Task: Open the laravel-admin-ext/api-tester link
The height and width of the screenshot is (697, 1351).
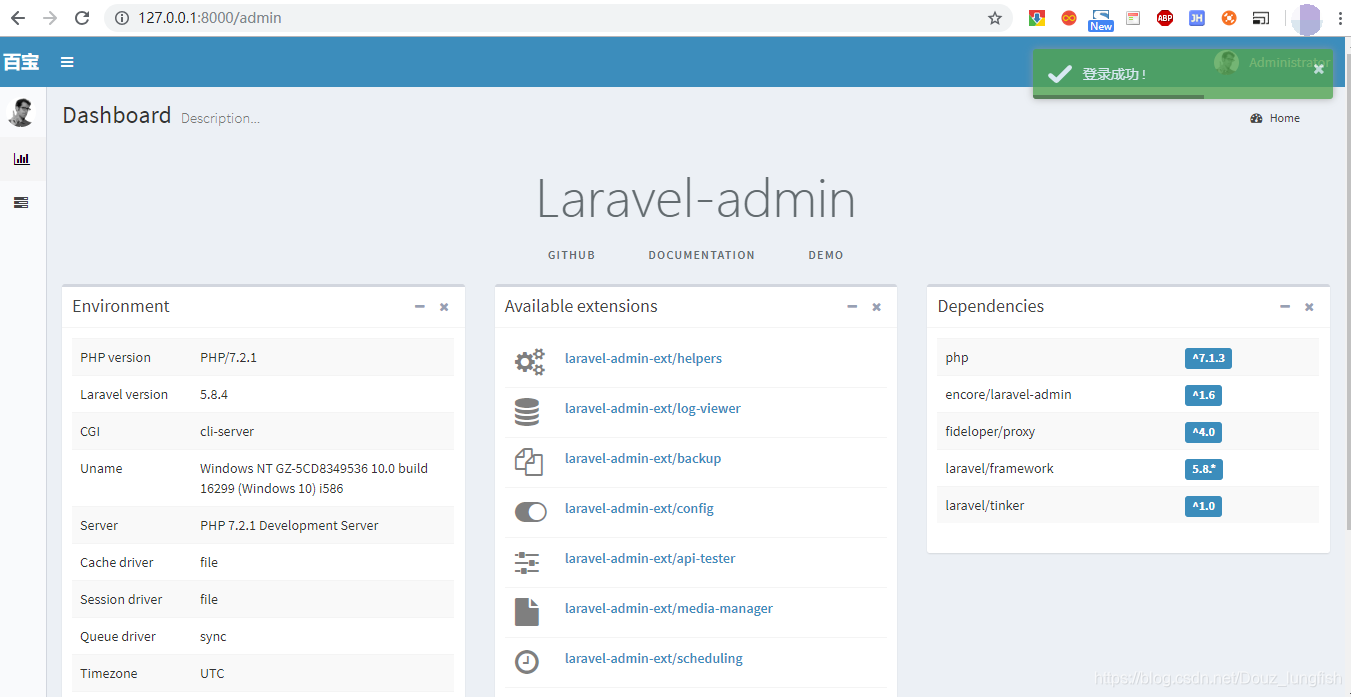Action: [650, 558]
